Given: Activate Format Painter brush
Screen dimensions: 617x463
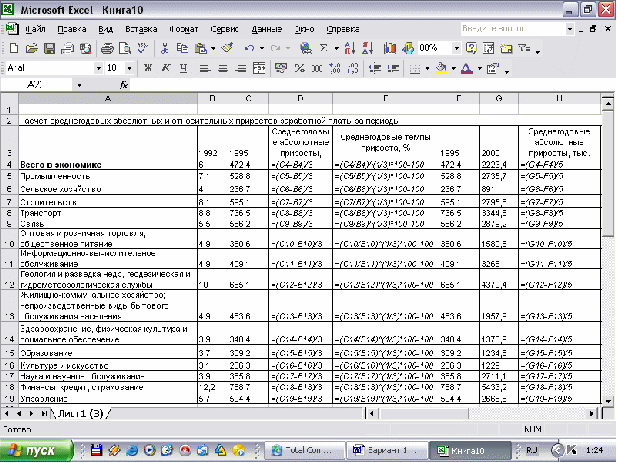Looking at the screenshot, I should tap(227, 48).
